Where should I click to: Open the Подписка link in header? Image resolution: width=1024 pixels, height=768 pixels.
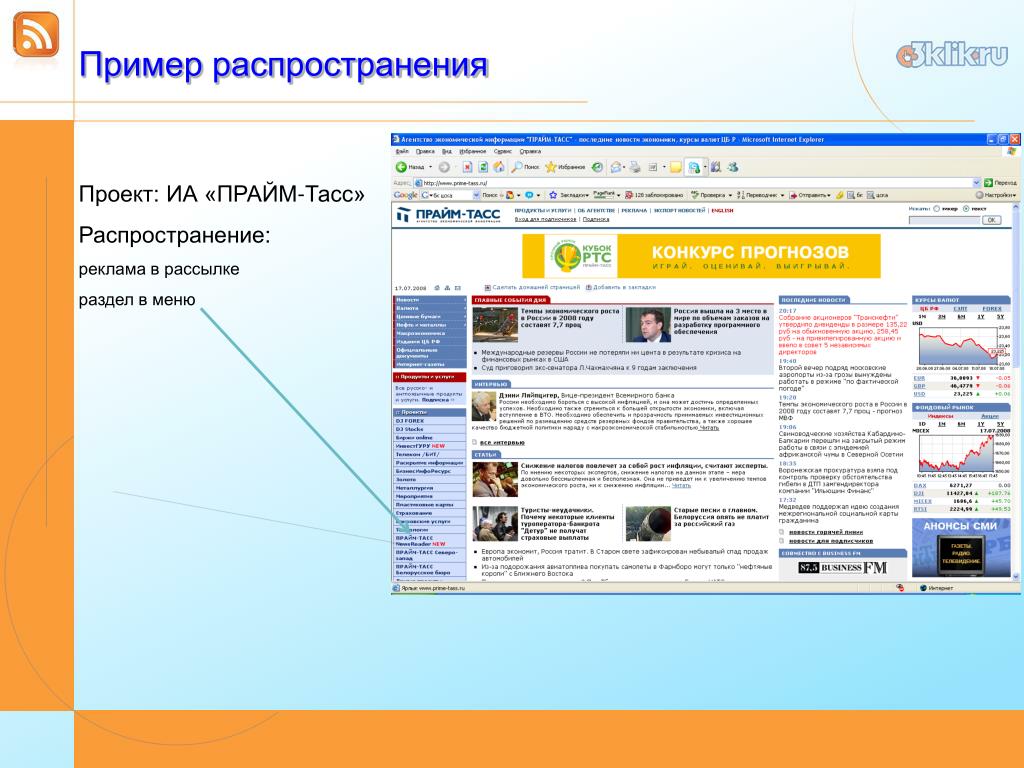(x=596, y=219)
